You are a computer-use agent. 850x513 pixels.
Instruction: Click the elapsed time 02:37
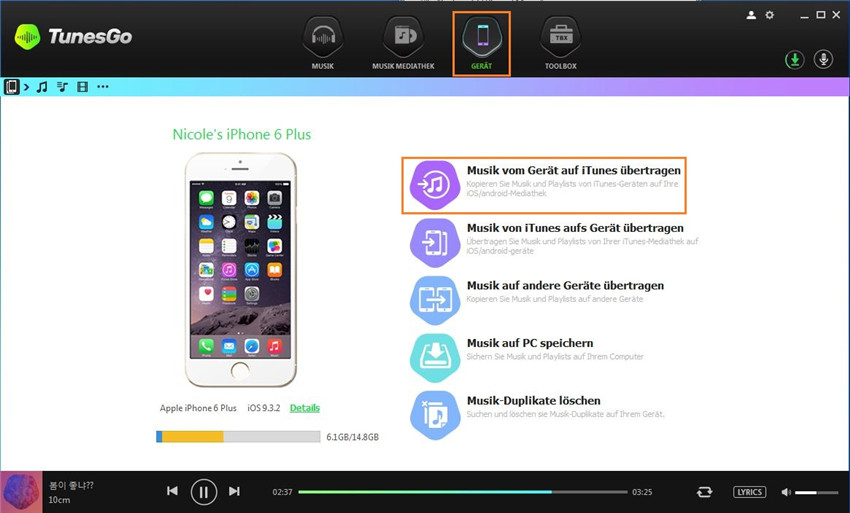[282, 492]
